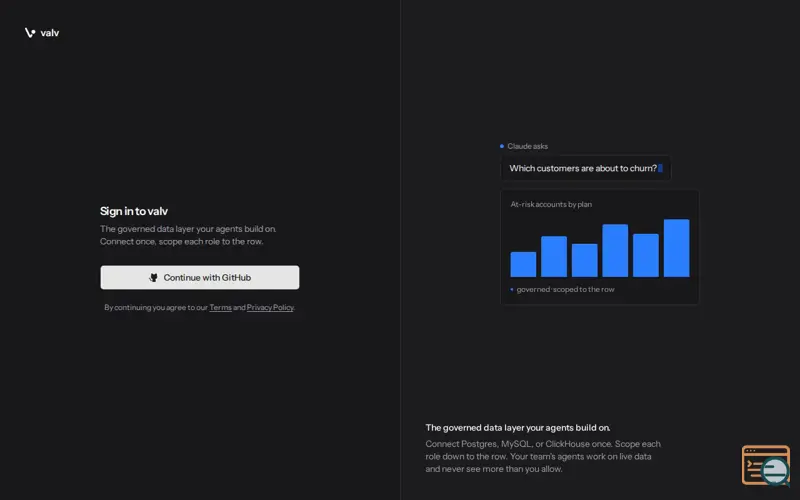Click the 'Sign in to valv' heading
Viewport: 800px width, 500px height.
coord(134,211)
